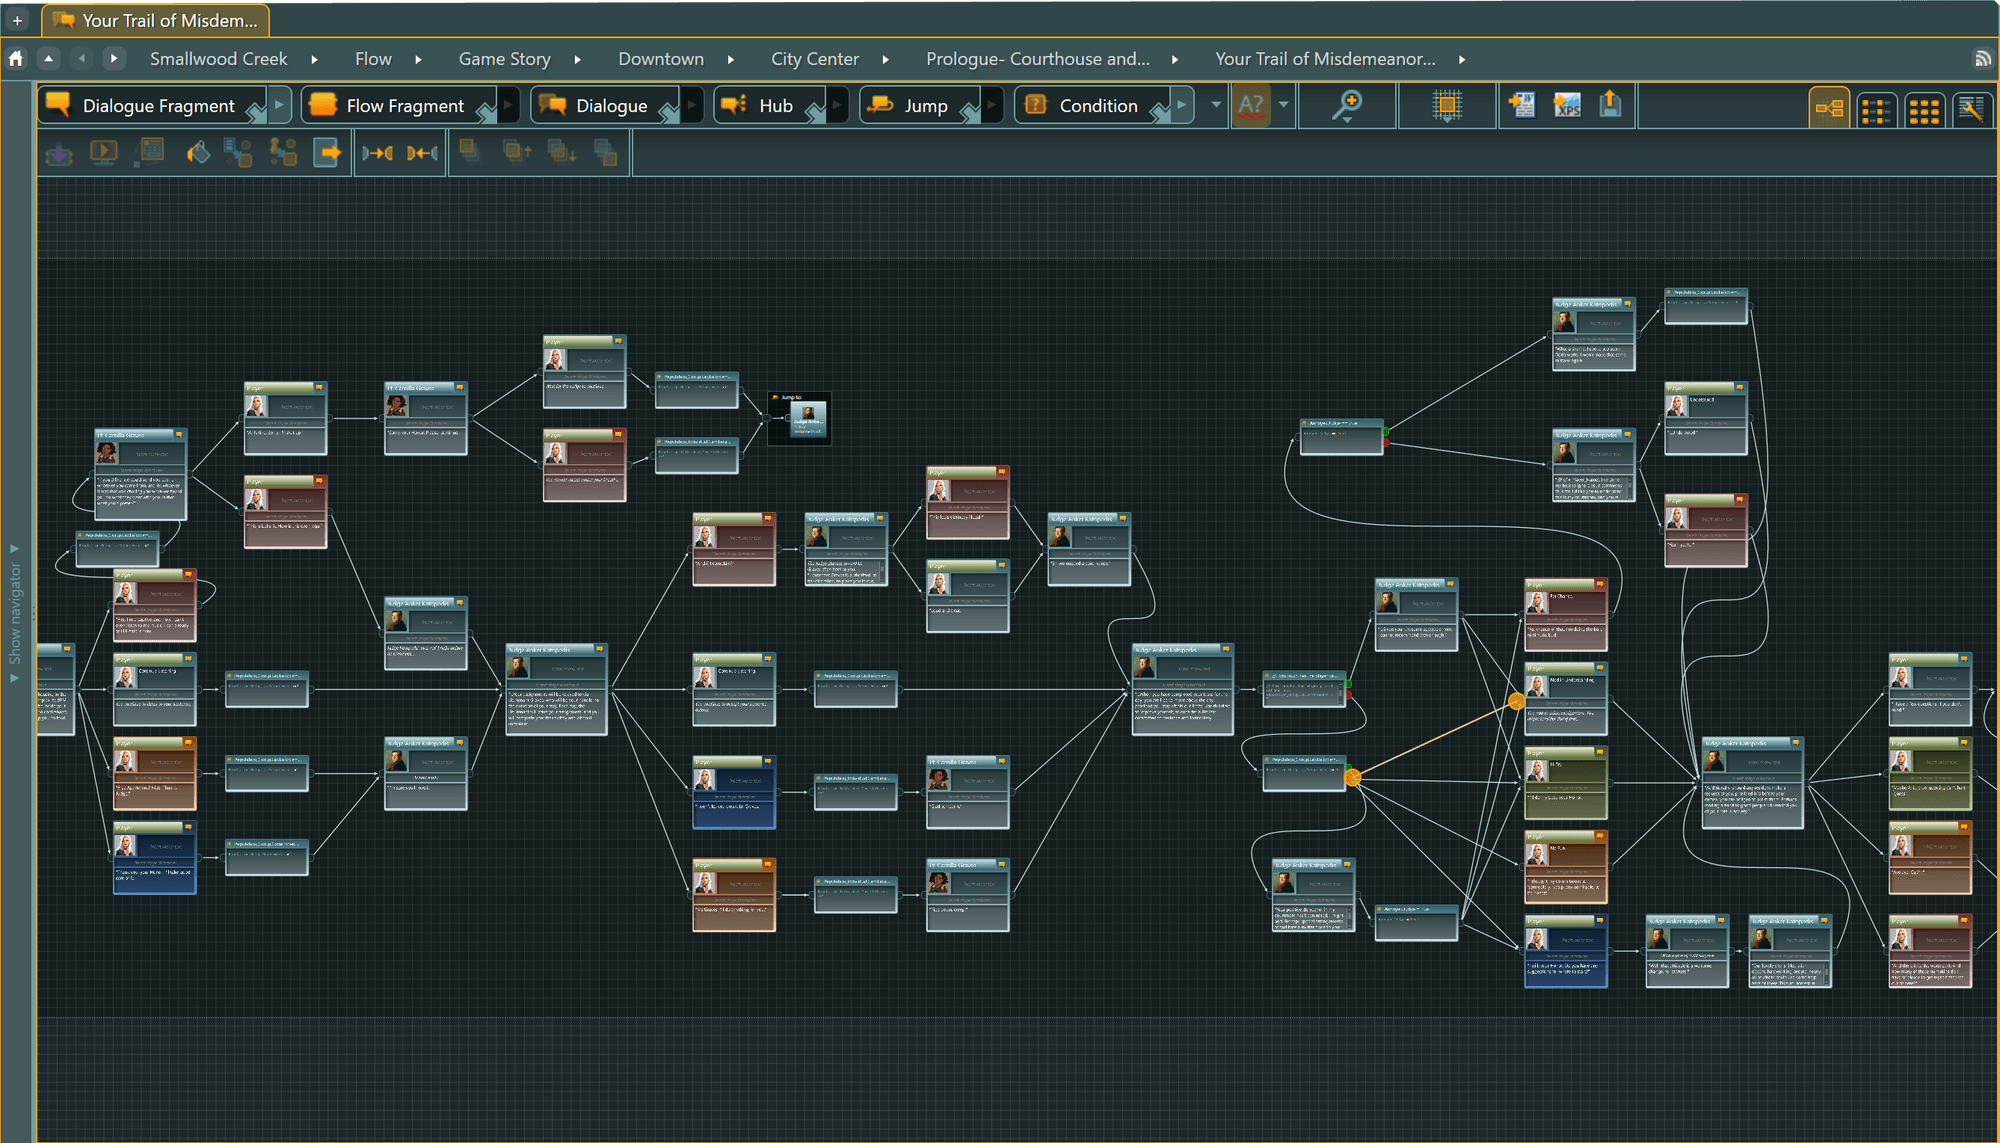The width and height of the screenshot is (2000, 1143).
Task: Click the align horizontally distribute icon
Action: (377, 153)
